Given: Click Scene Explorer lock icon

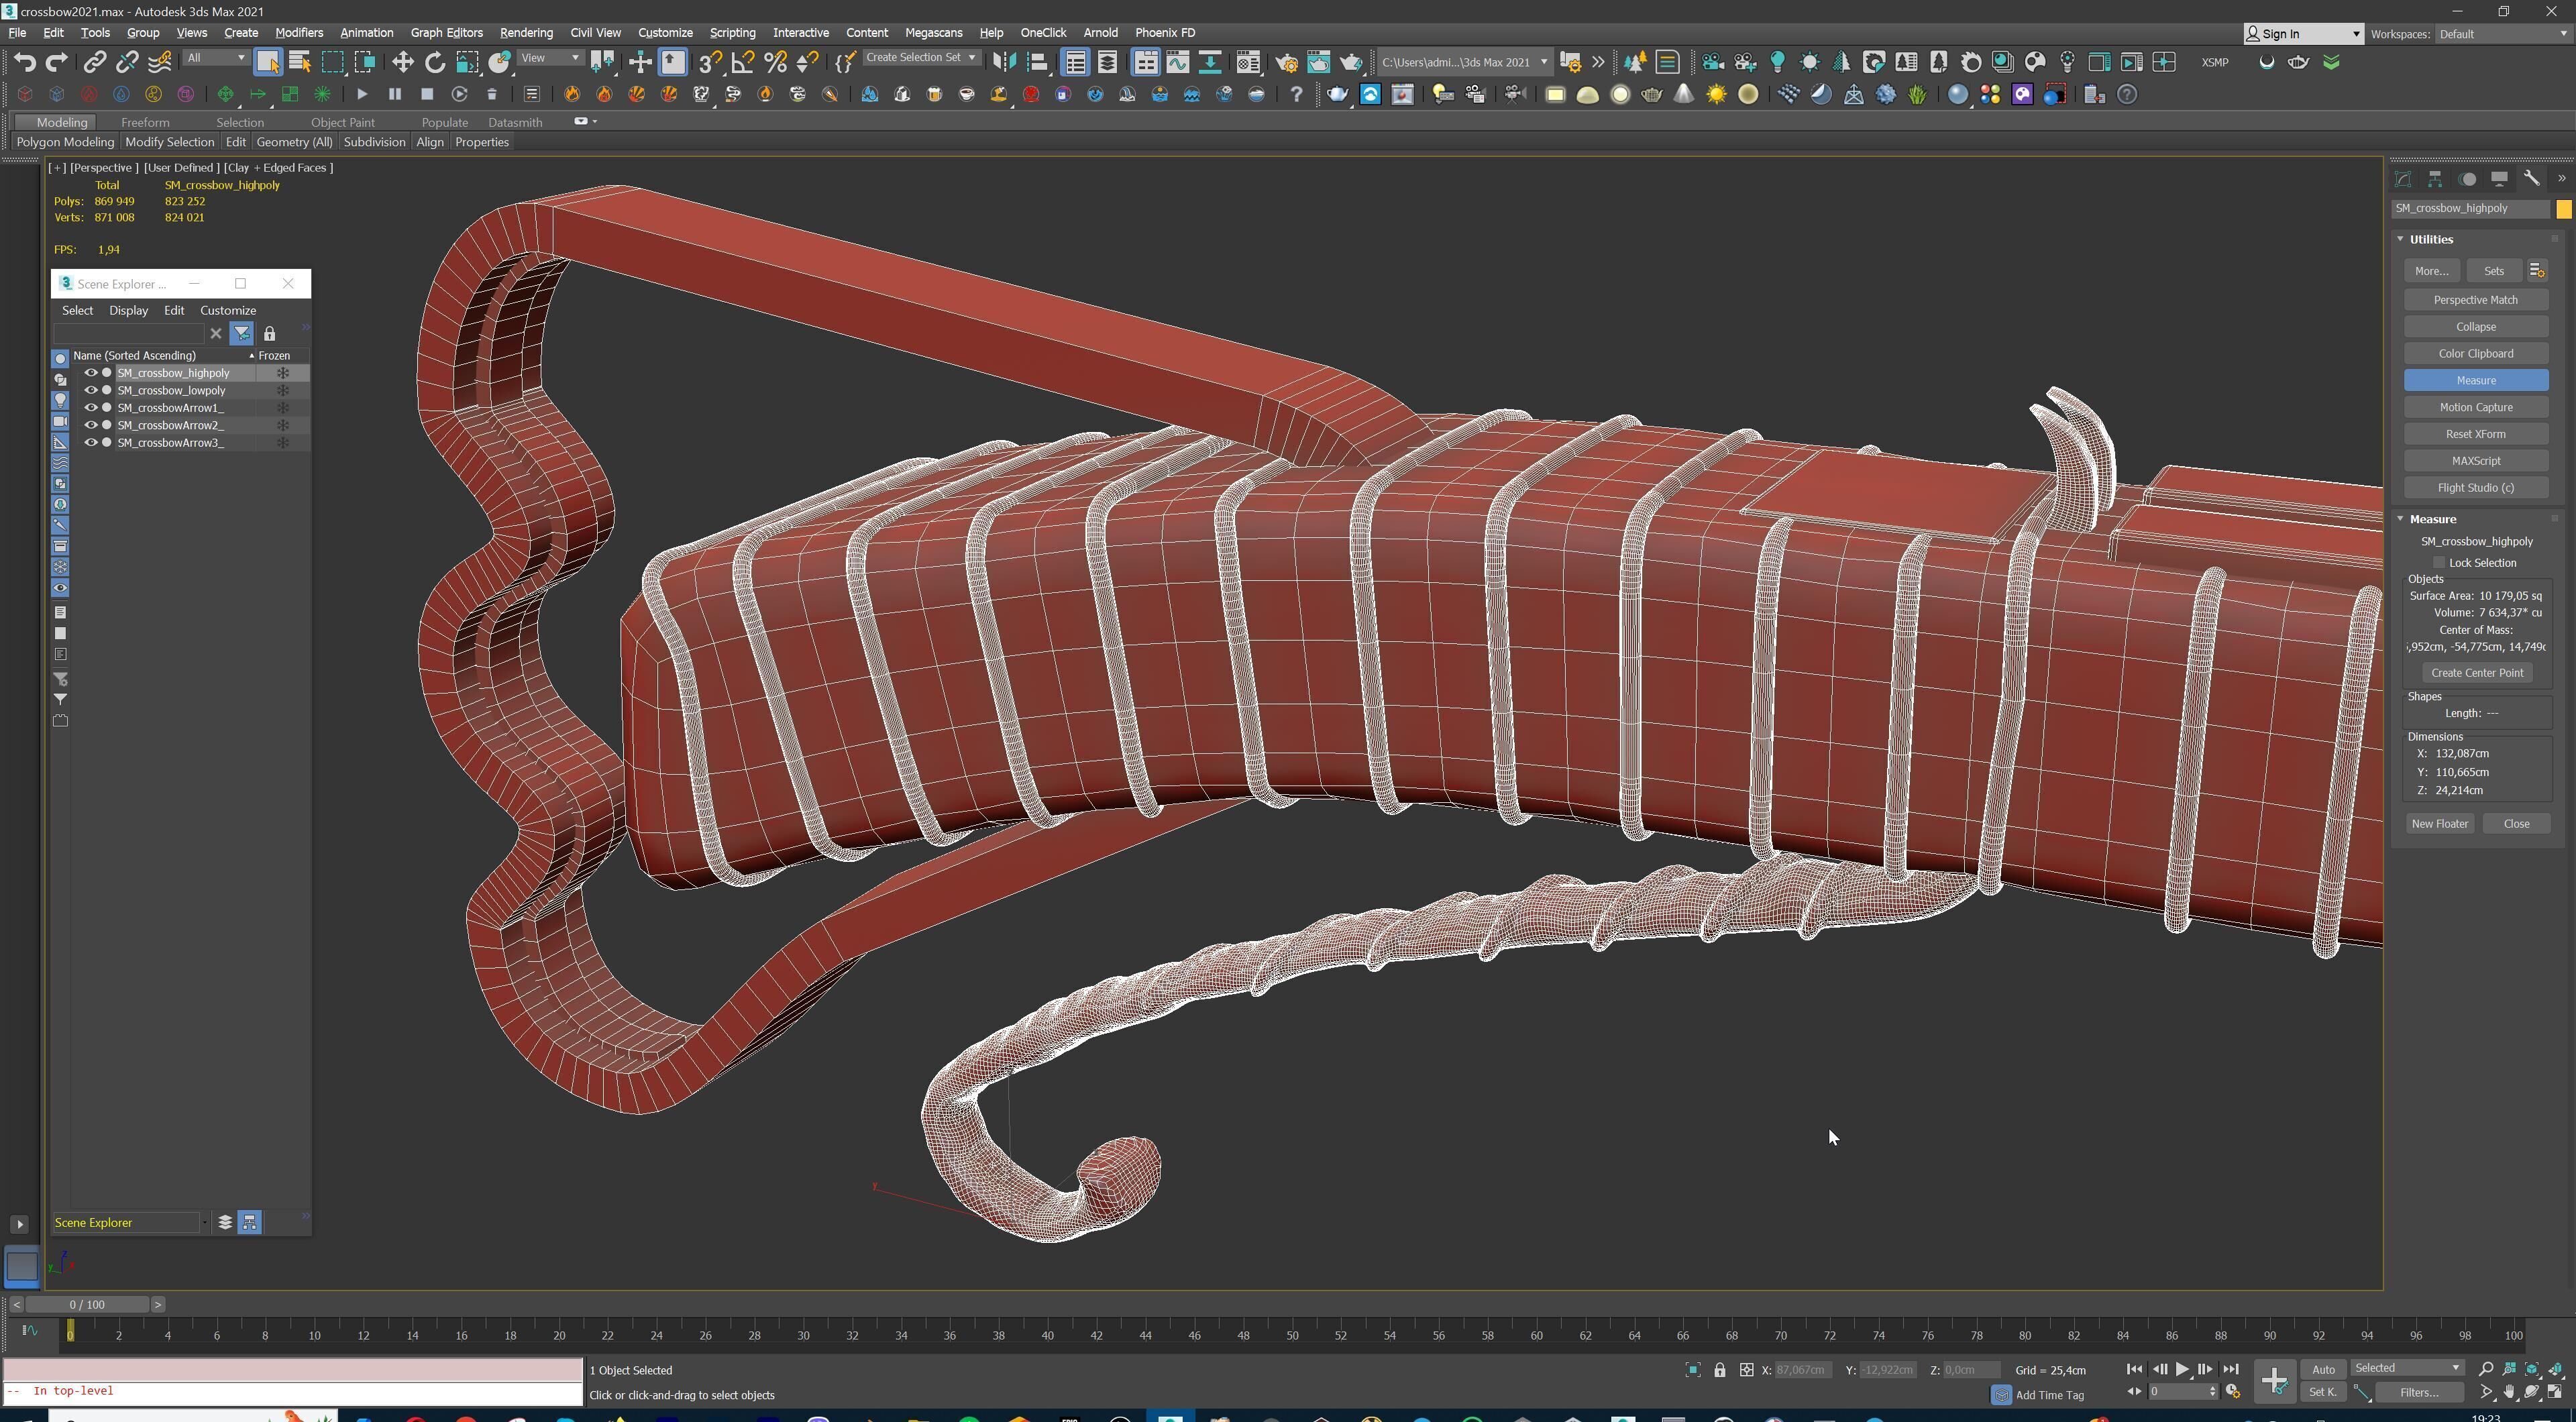Looking at the screenshot, I should pos(269,334).
